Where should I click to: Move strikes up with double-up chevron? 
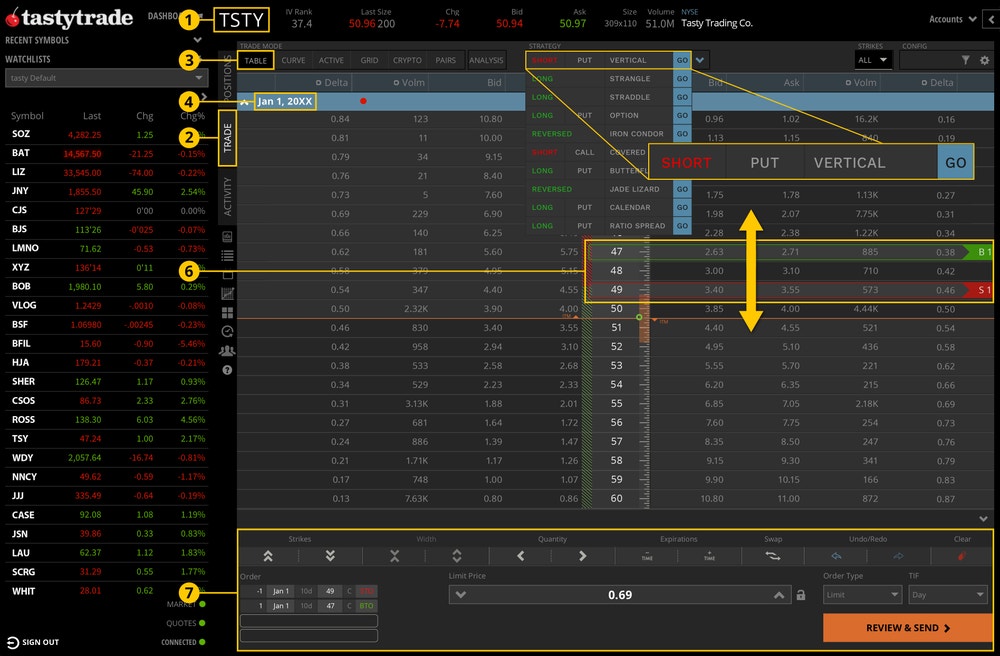[268, 556]
